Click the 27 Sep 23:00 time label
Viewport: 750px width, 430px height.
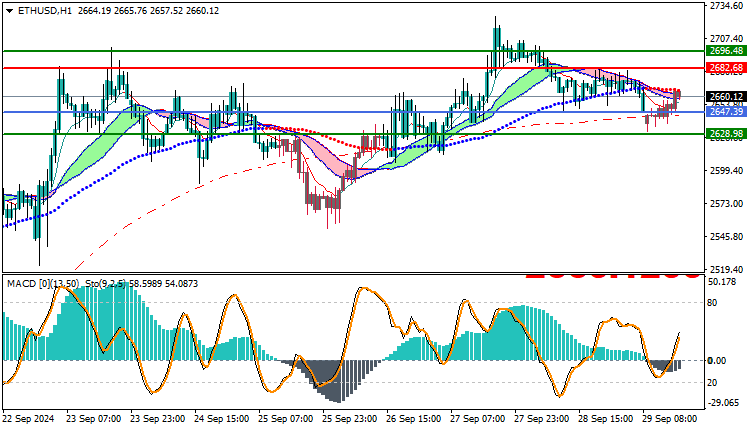541,419
